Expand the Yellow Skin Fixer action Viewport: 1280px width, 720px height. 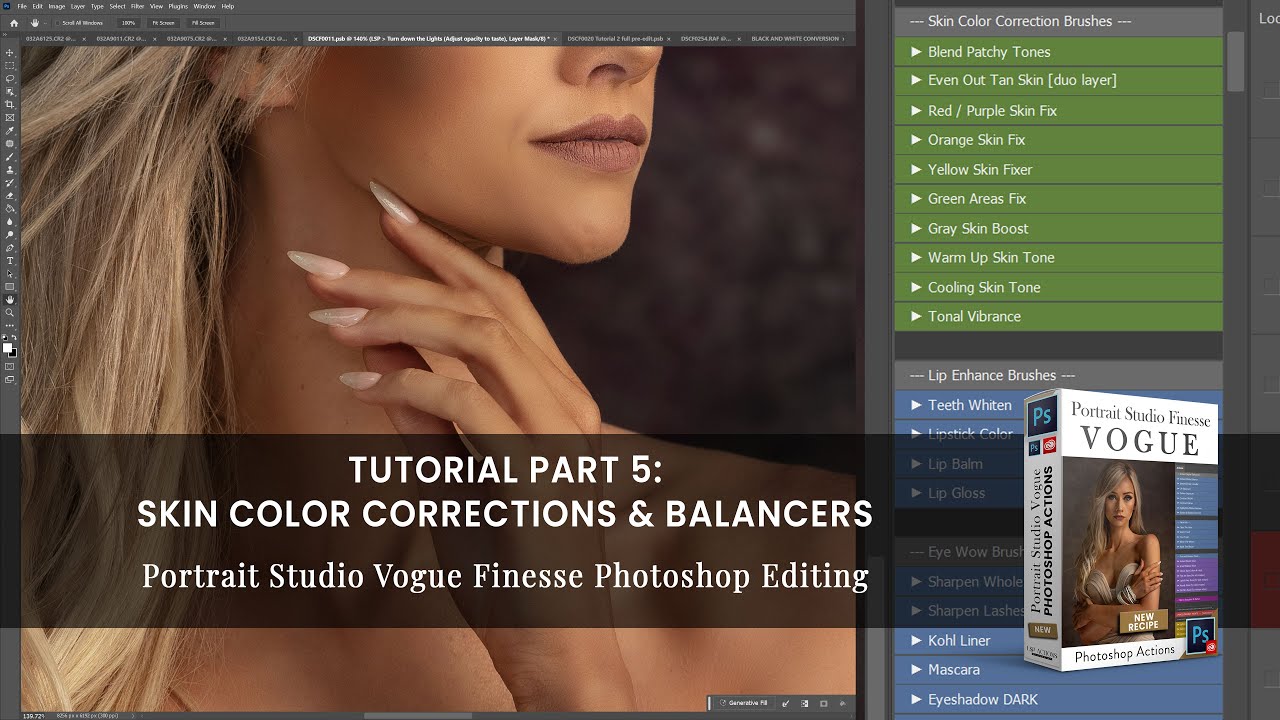[x=916, y=170]
